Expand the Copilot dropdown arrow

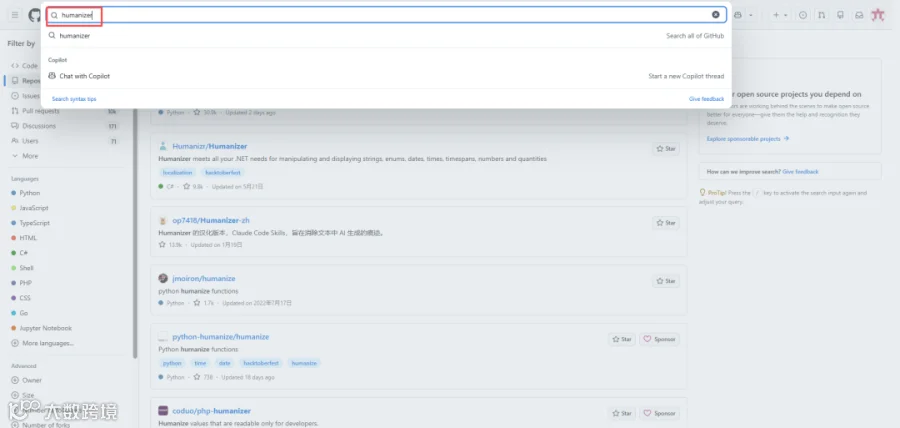pyautogui.click(x=751, y=15)
